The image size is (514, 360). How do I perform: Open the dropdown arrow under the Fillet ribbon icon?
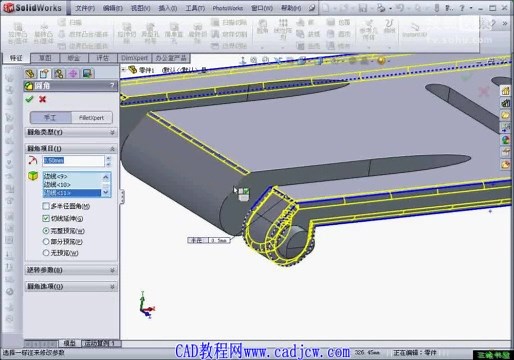[262, 47]
